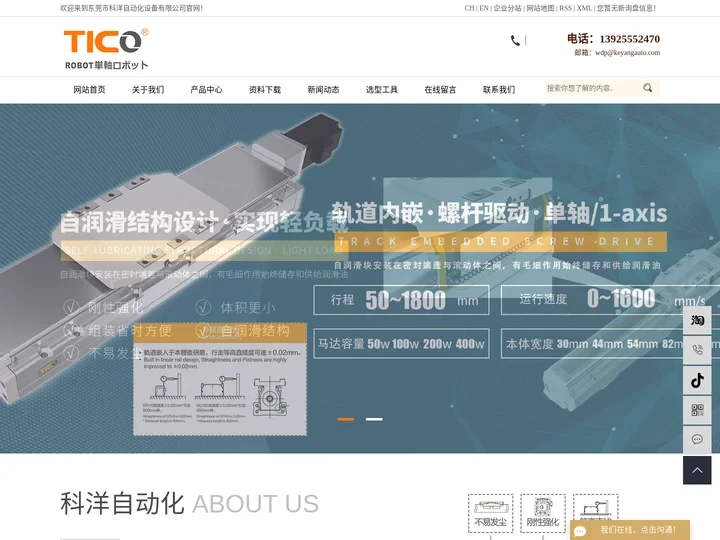Image resolution: width=720 pixels, height=540 pixels.
Task: Click 您暂无新询盘信息 link
Action: 626,8
